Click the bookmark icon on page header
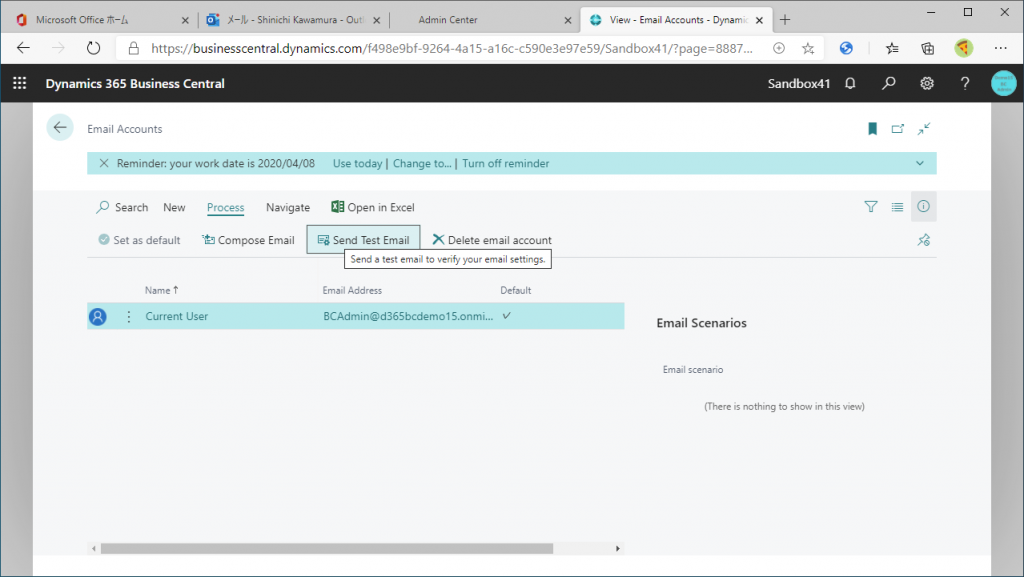 click(x=872, y=129)
